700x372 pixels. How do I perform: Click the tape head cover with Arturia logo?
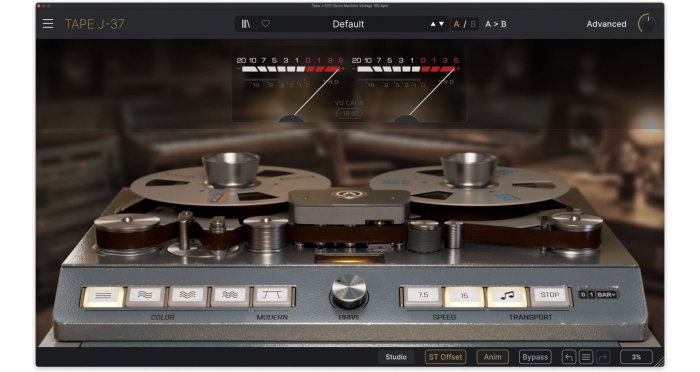(x=349, y=206)
